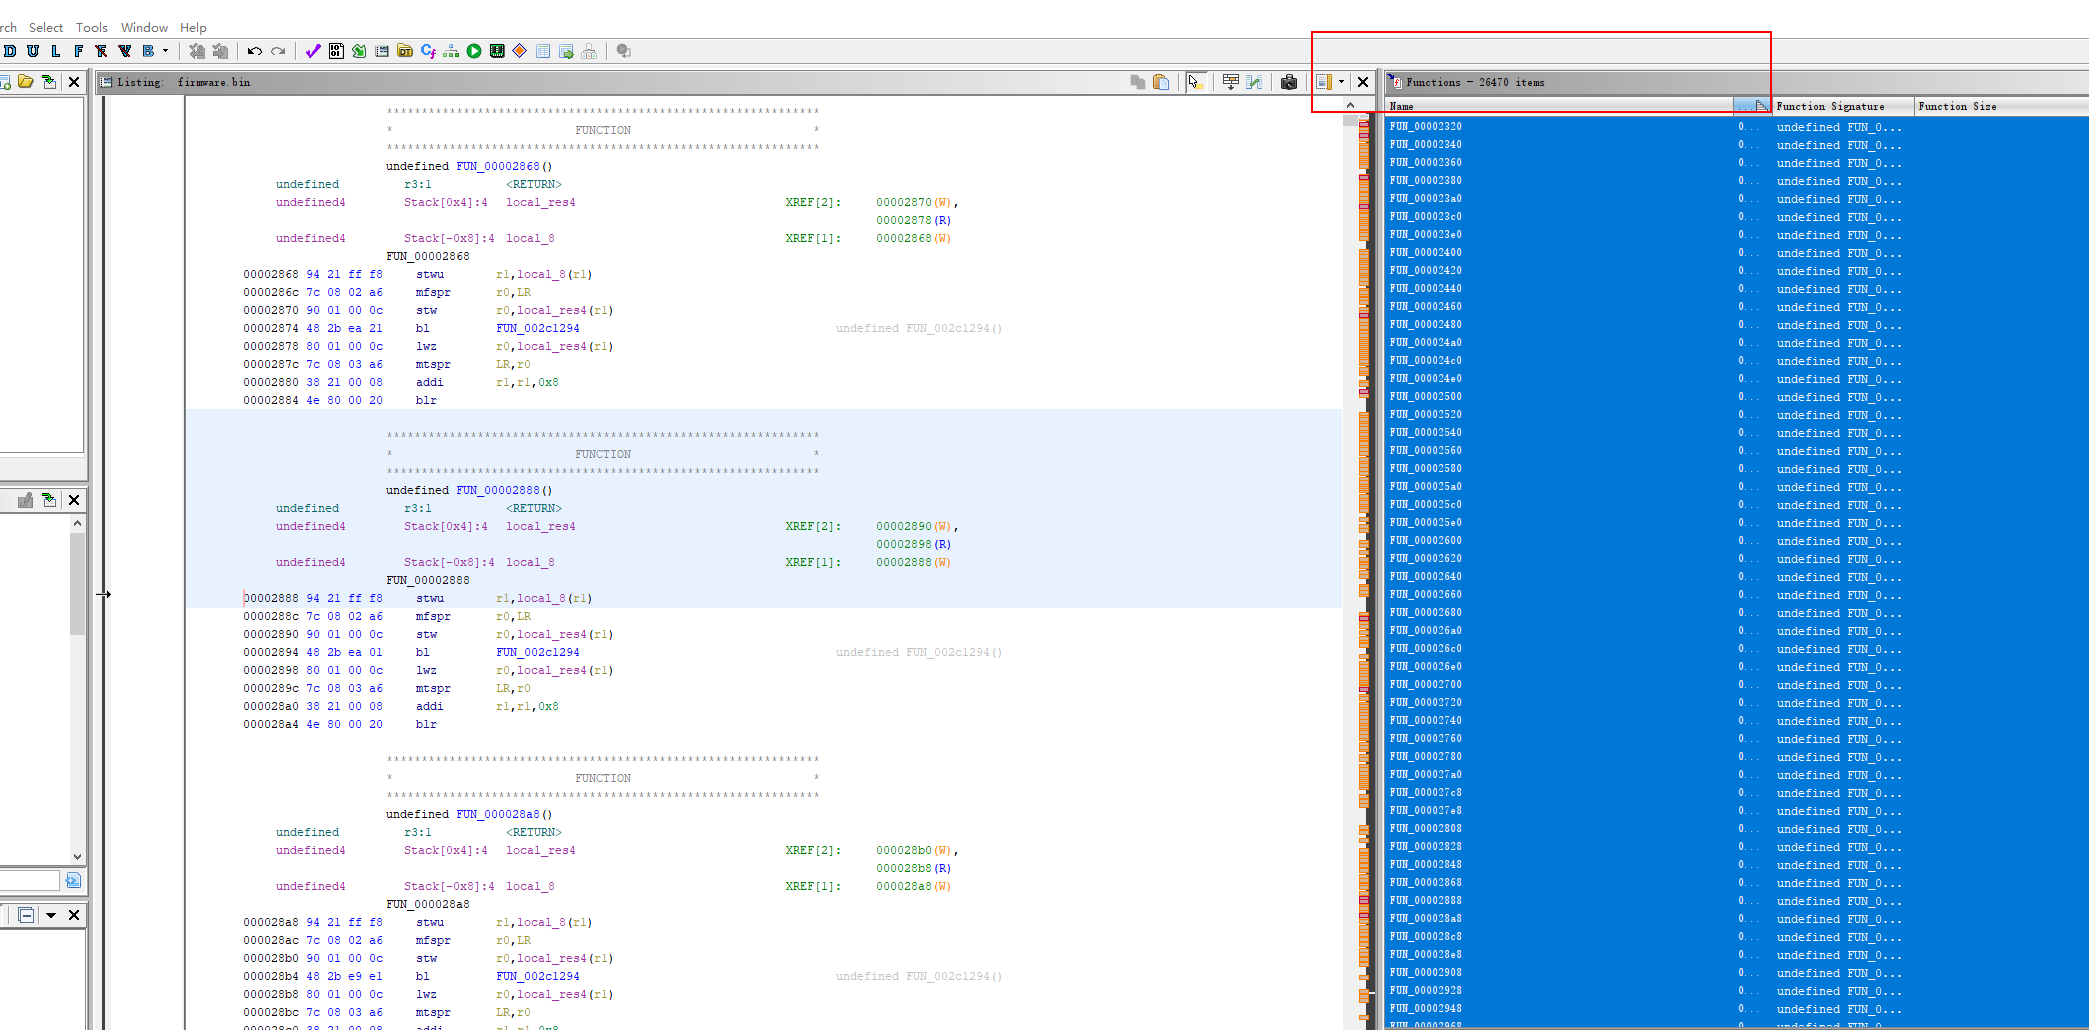2089x1030 pixels.
Task: Close the Listing panel with X
Action: point(1363,82)
